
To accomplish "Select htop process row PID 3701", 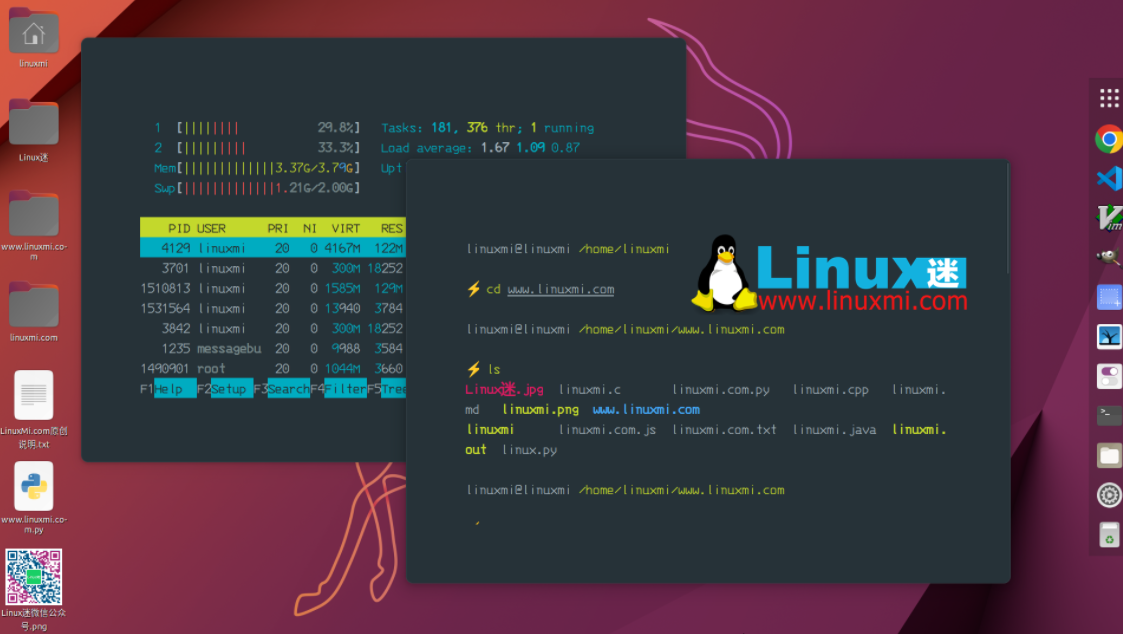I will click(x=273, y=268).
